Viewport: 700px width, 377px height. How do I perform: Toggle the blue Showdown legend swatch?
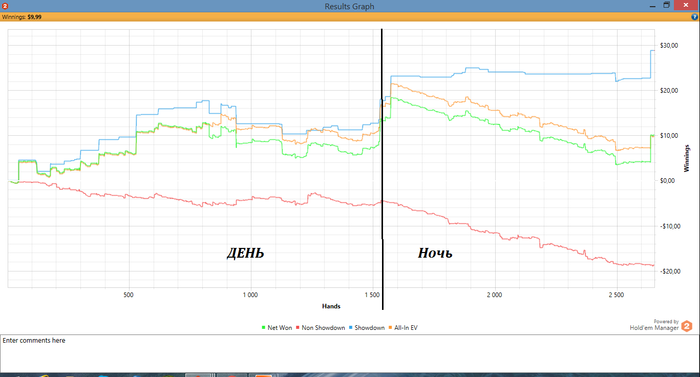click(350, 328)
